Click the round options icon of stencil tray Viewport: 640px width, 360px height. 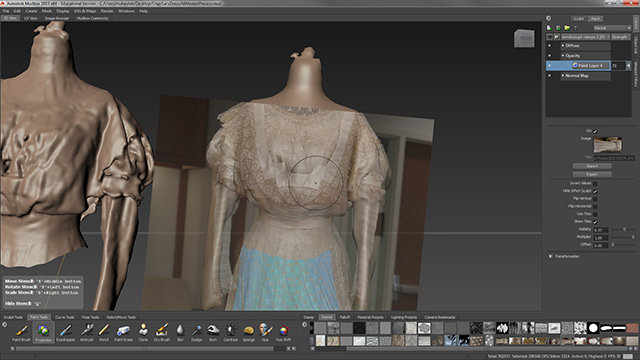tap(304, 325)
